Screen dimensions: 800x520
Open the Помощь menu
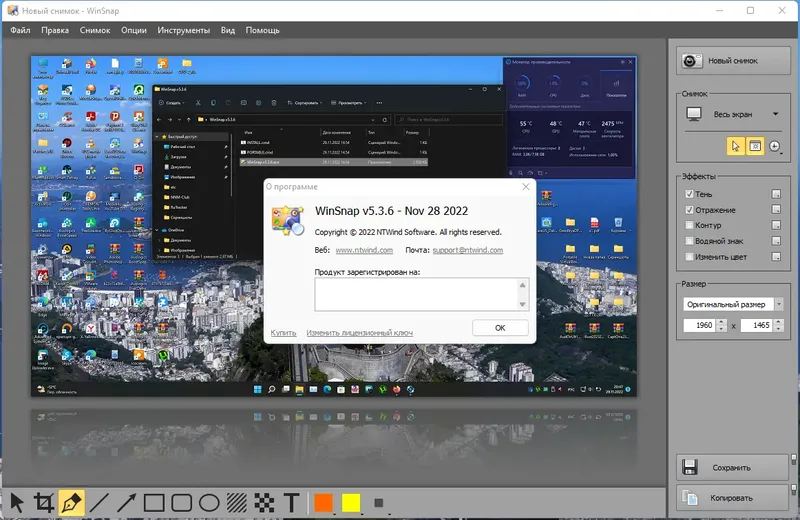[262, 30]
